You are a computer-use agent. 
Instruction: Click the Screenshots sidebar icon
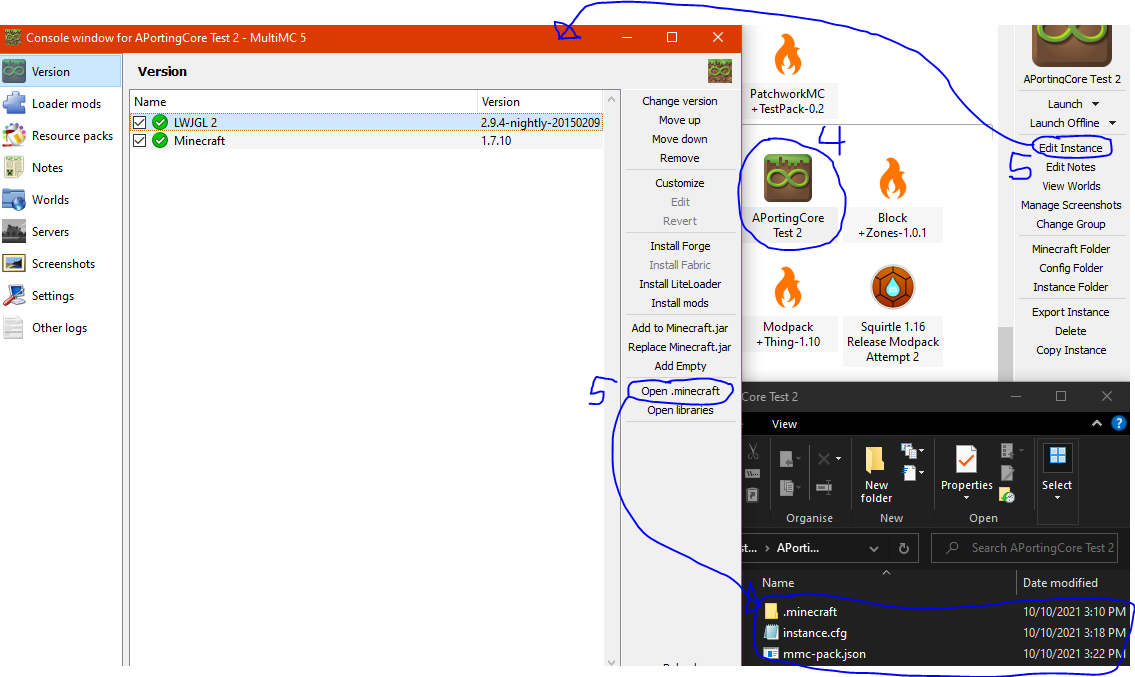14,264
